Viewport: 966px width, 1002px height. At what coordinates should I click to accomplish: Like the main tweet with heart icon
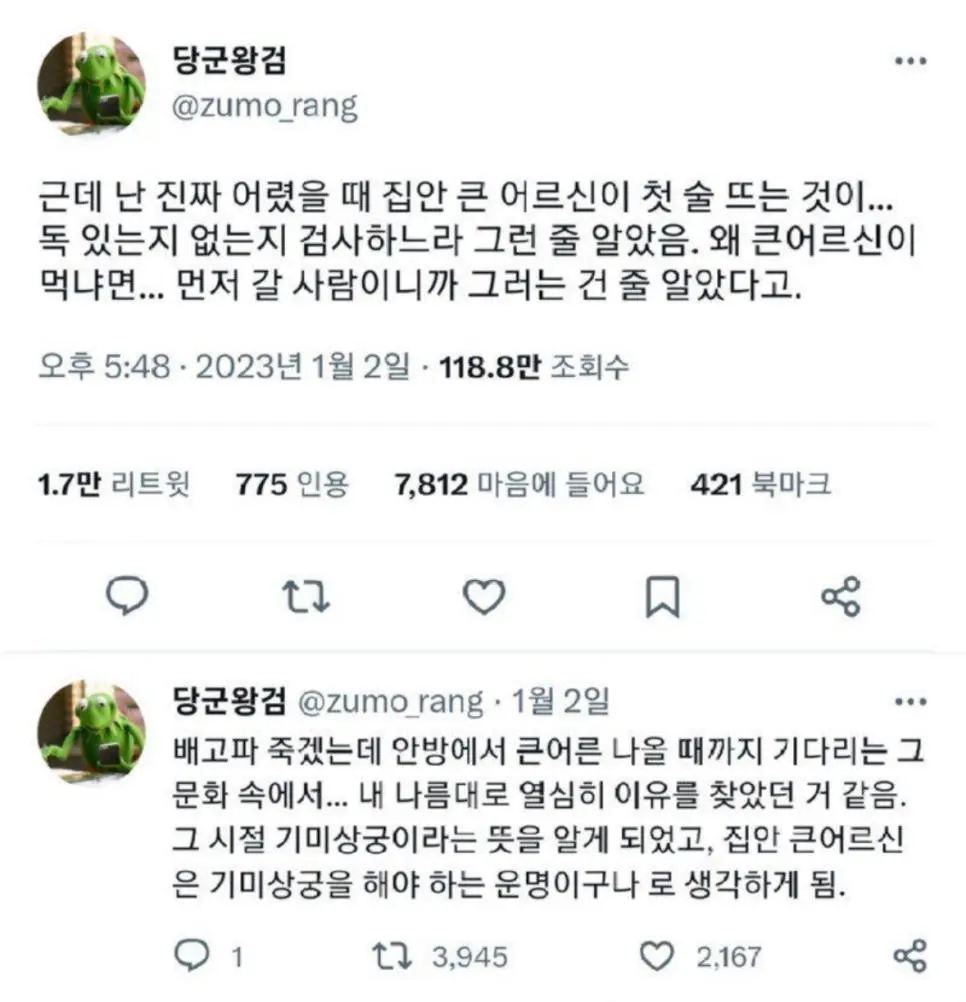[x=484, y=596]
